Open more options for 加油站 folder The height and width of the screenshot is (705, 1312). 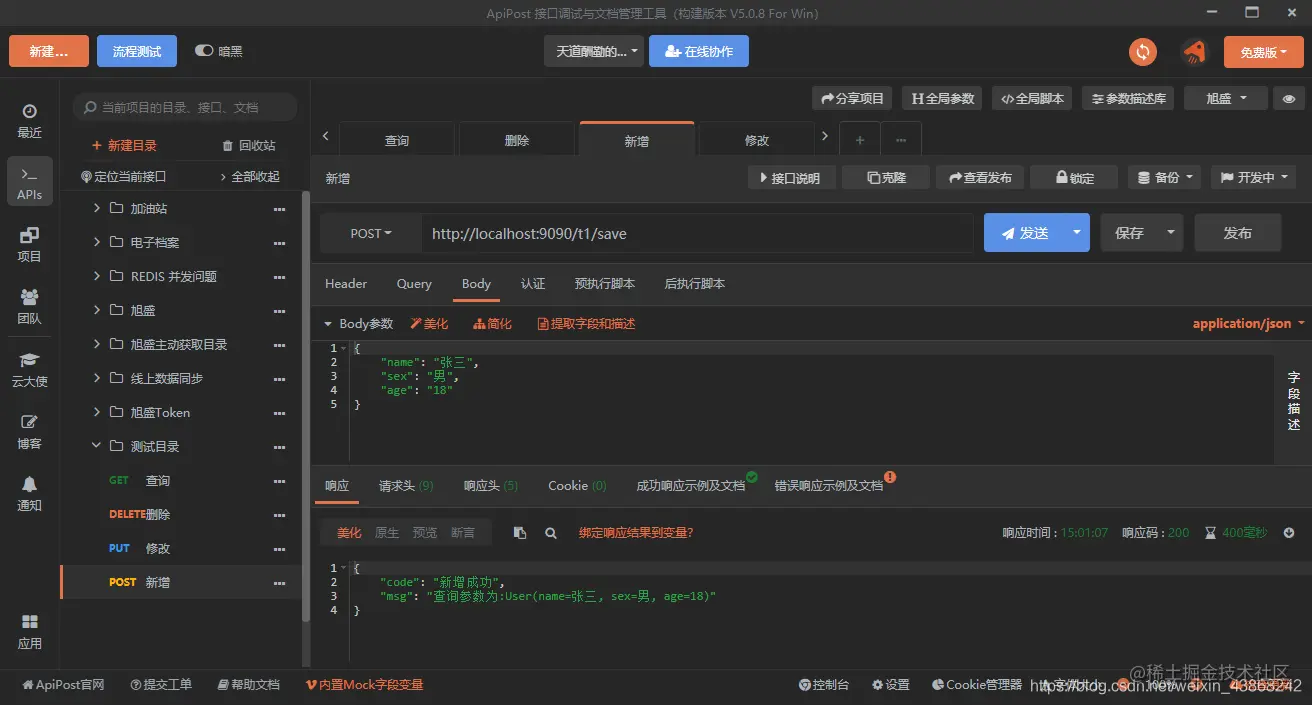(x=280, y=209)
